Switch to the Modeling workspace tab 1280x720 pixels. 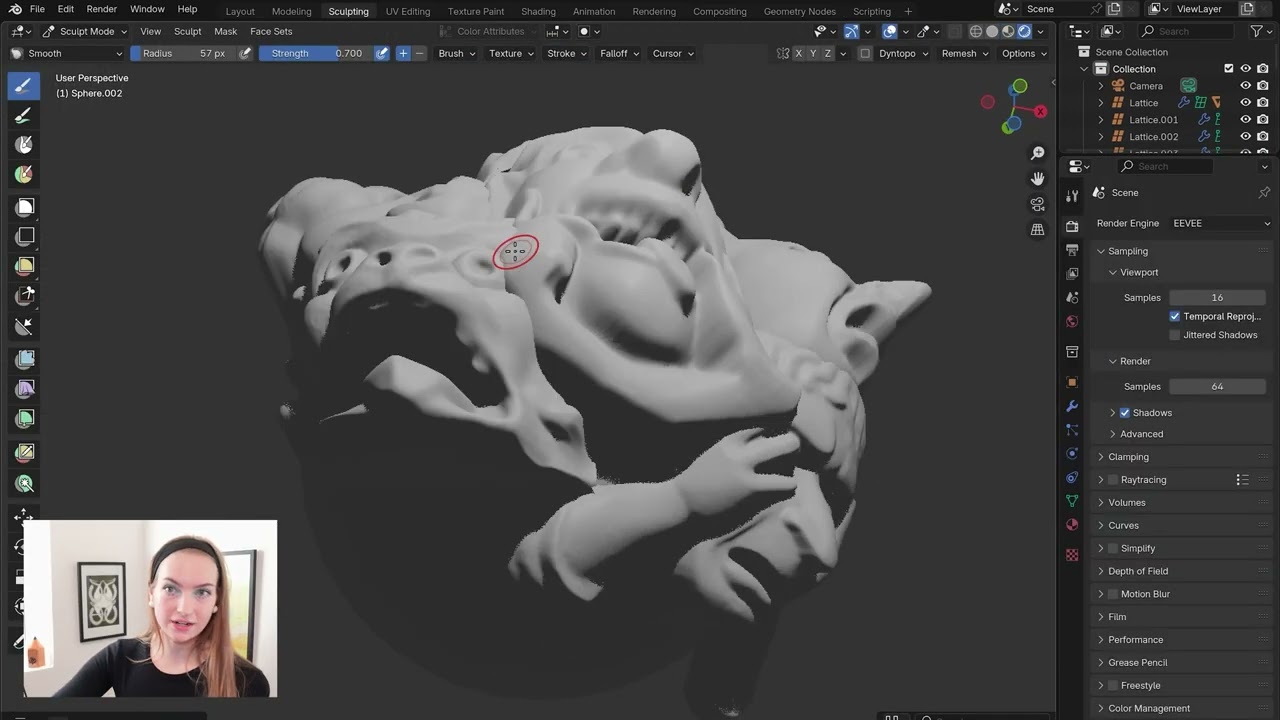point(291,11)
